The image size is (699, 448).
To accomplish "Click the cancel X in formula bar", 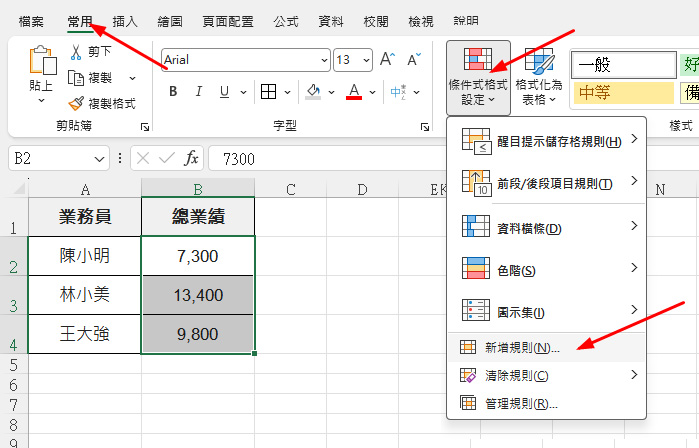I will tap(143, 158).
